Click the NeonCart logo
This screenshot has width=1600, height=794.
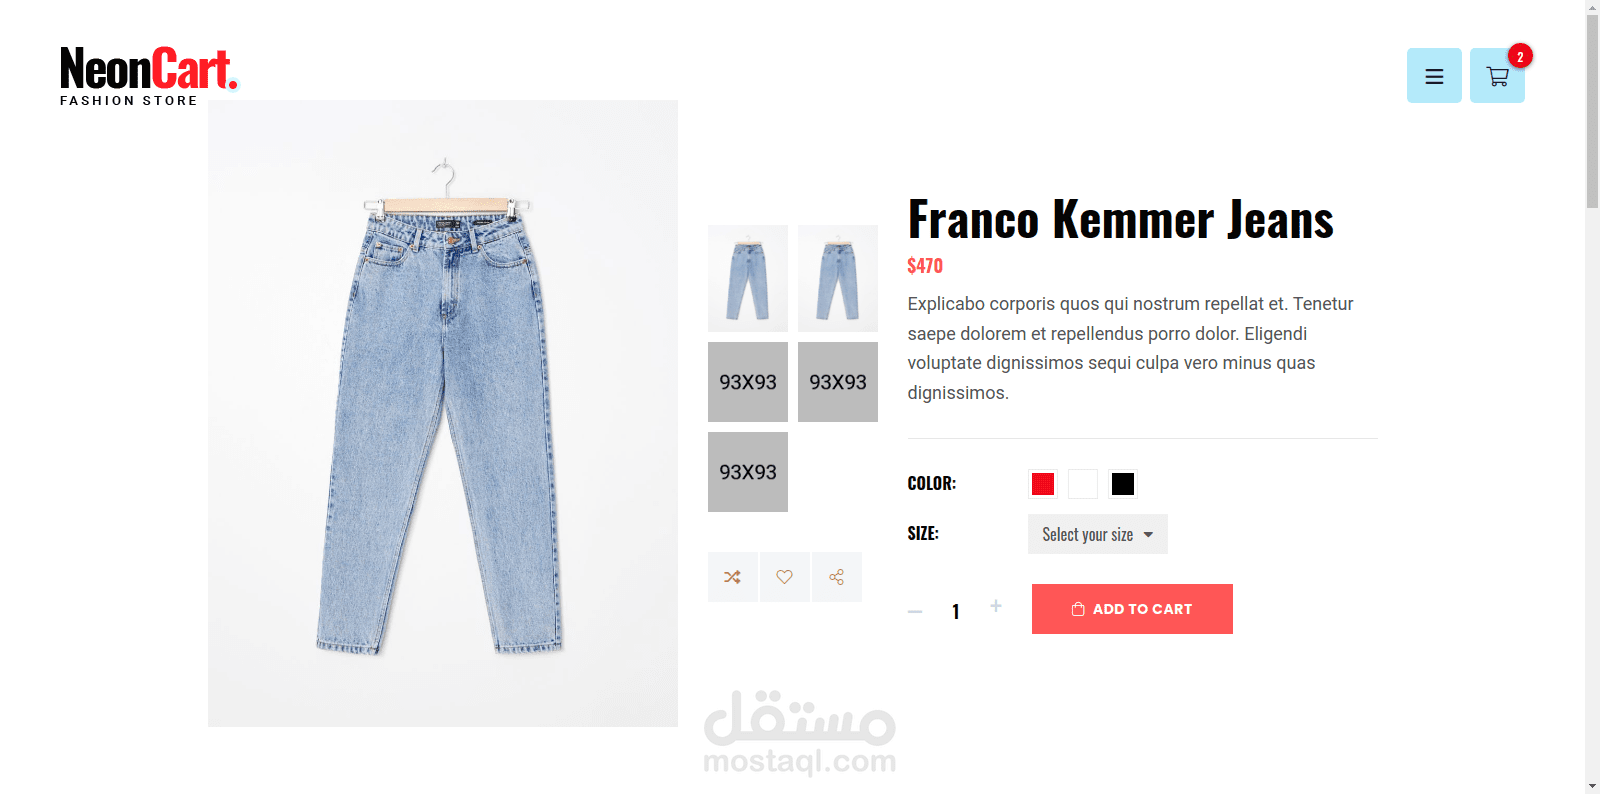pyautogui.click(x=149, y=76)
